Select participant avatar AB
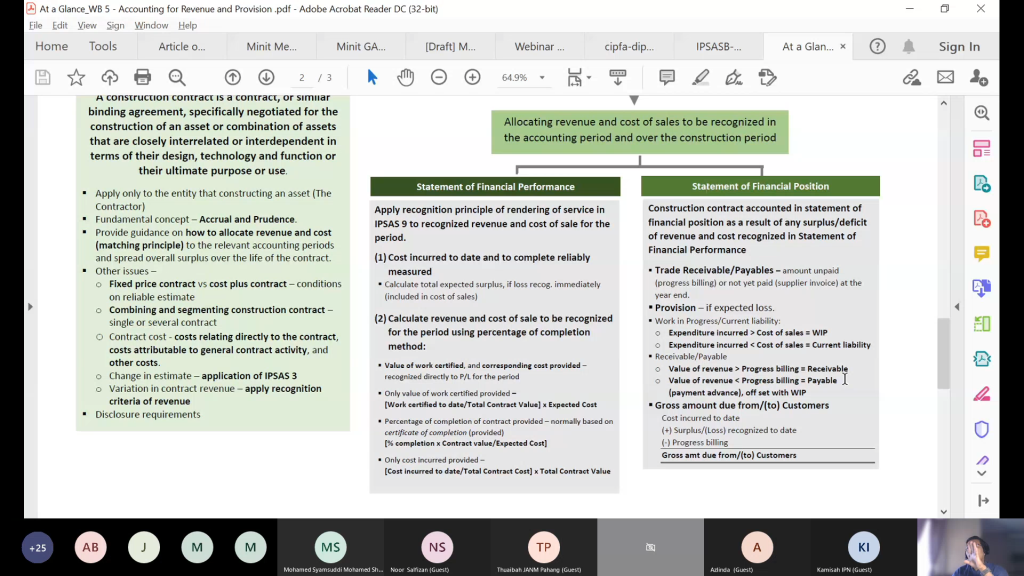The image size is (1024, 576). (91, 547)
